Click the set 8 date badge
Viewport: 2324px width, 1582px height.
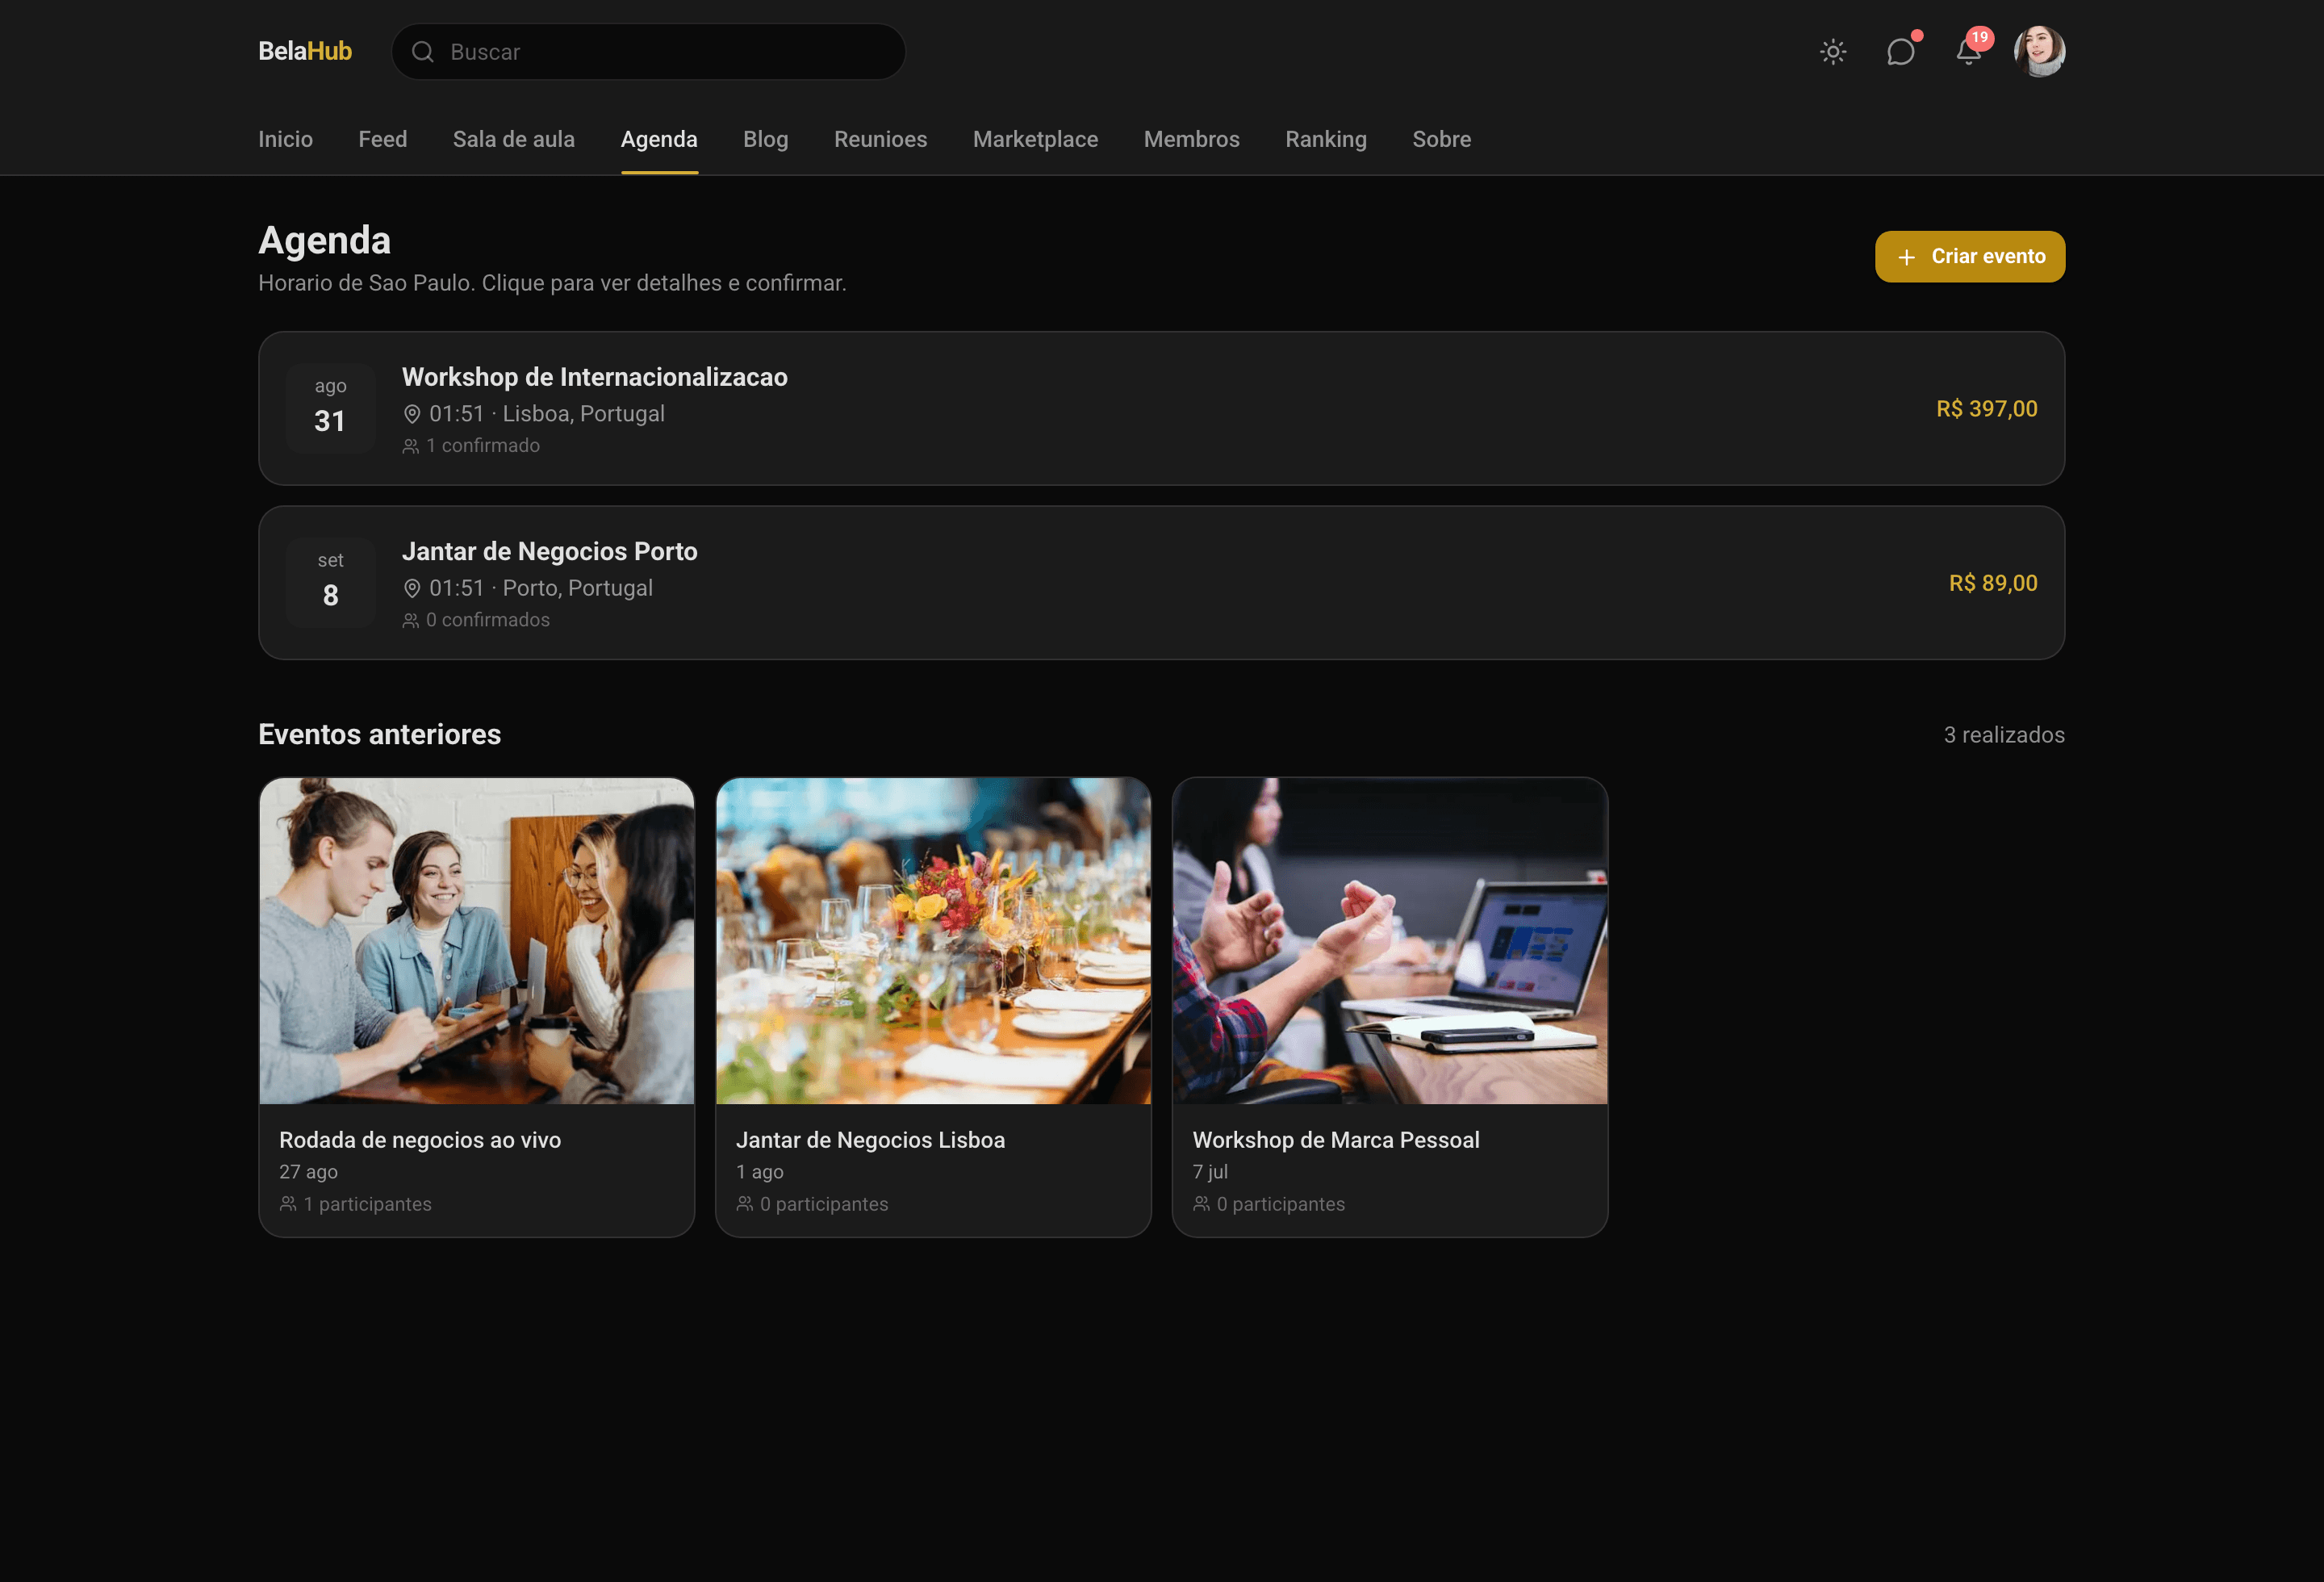coord(330,582)
